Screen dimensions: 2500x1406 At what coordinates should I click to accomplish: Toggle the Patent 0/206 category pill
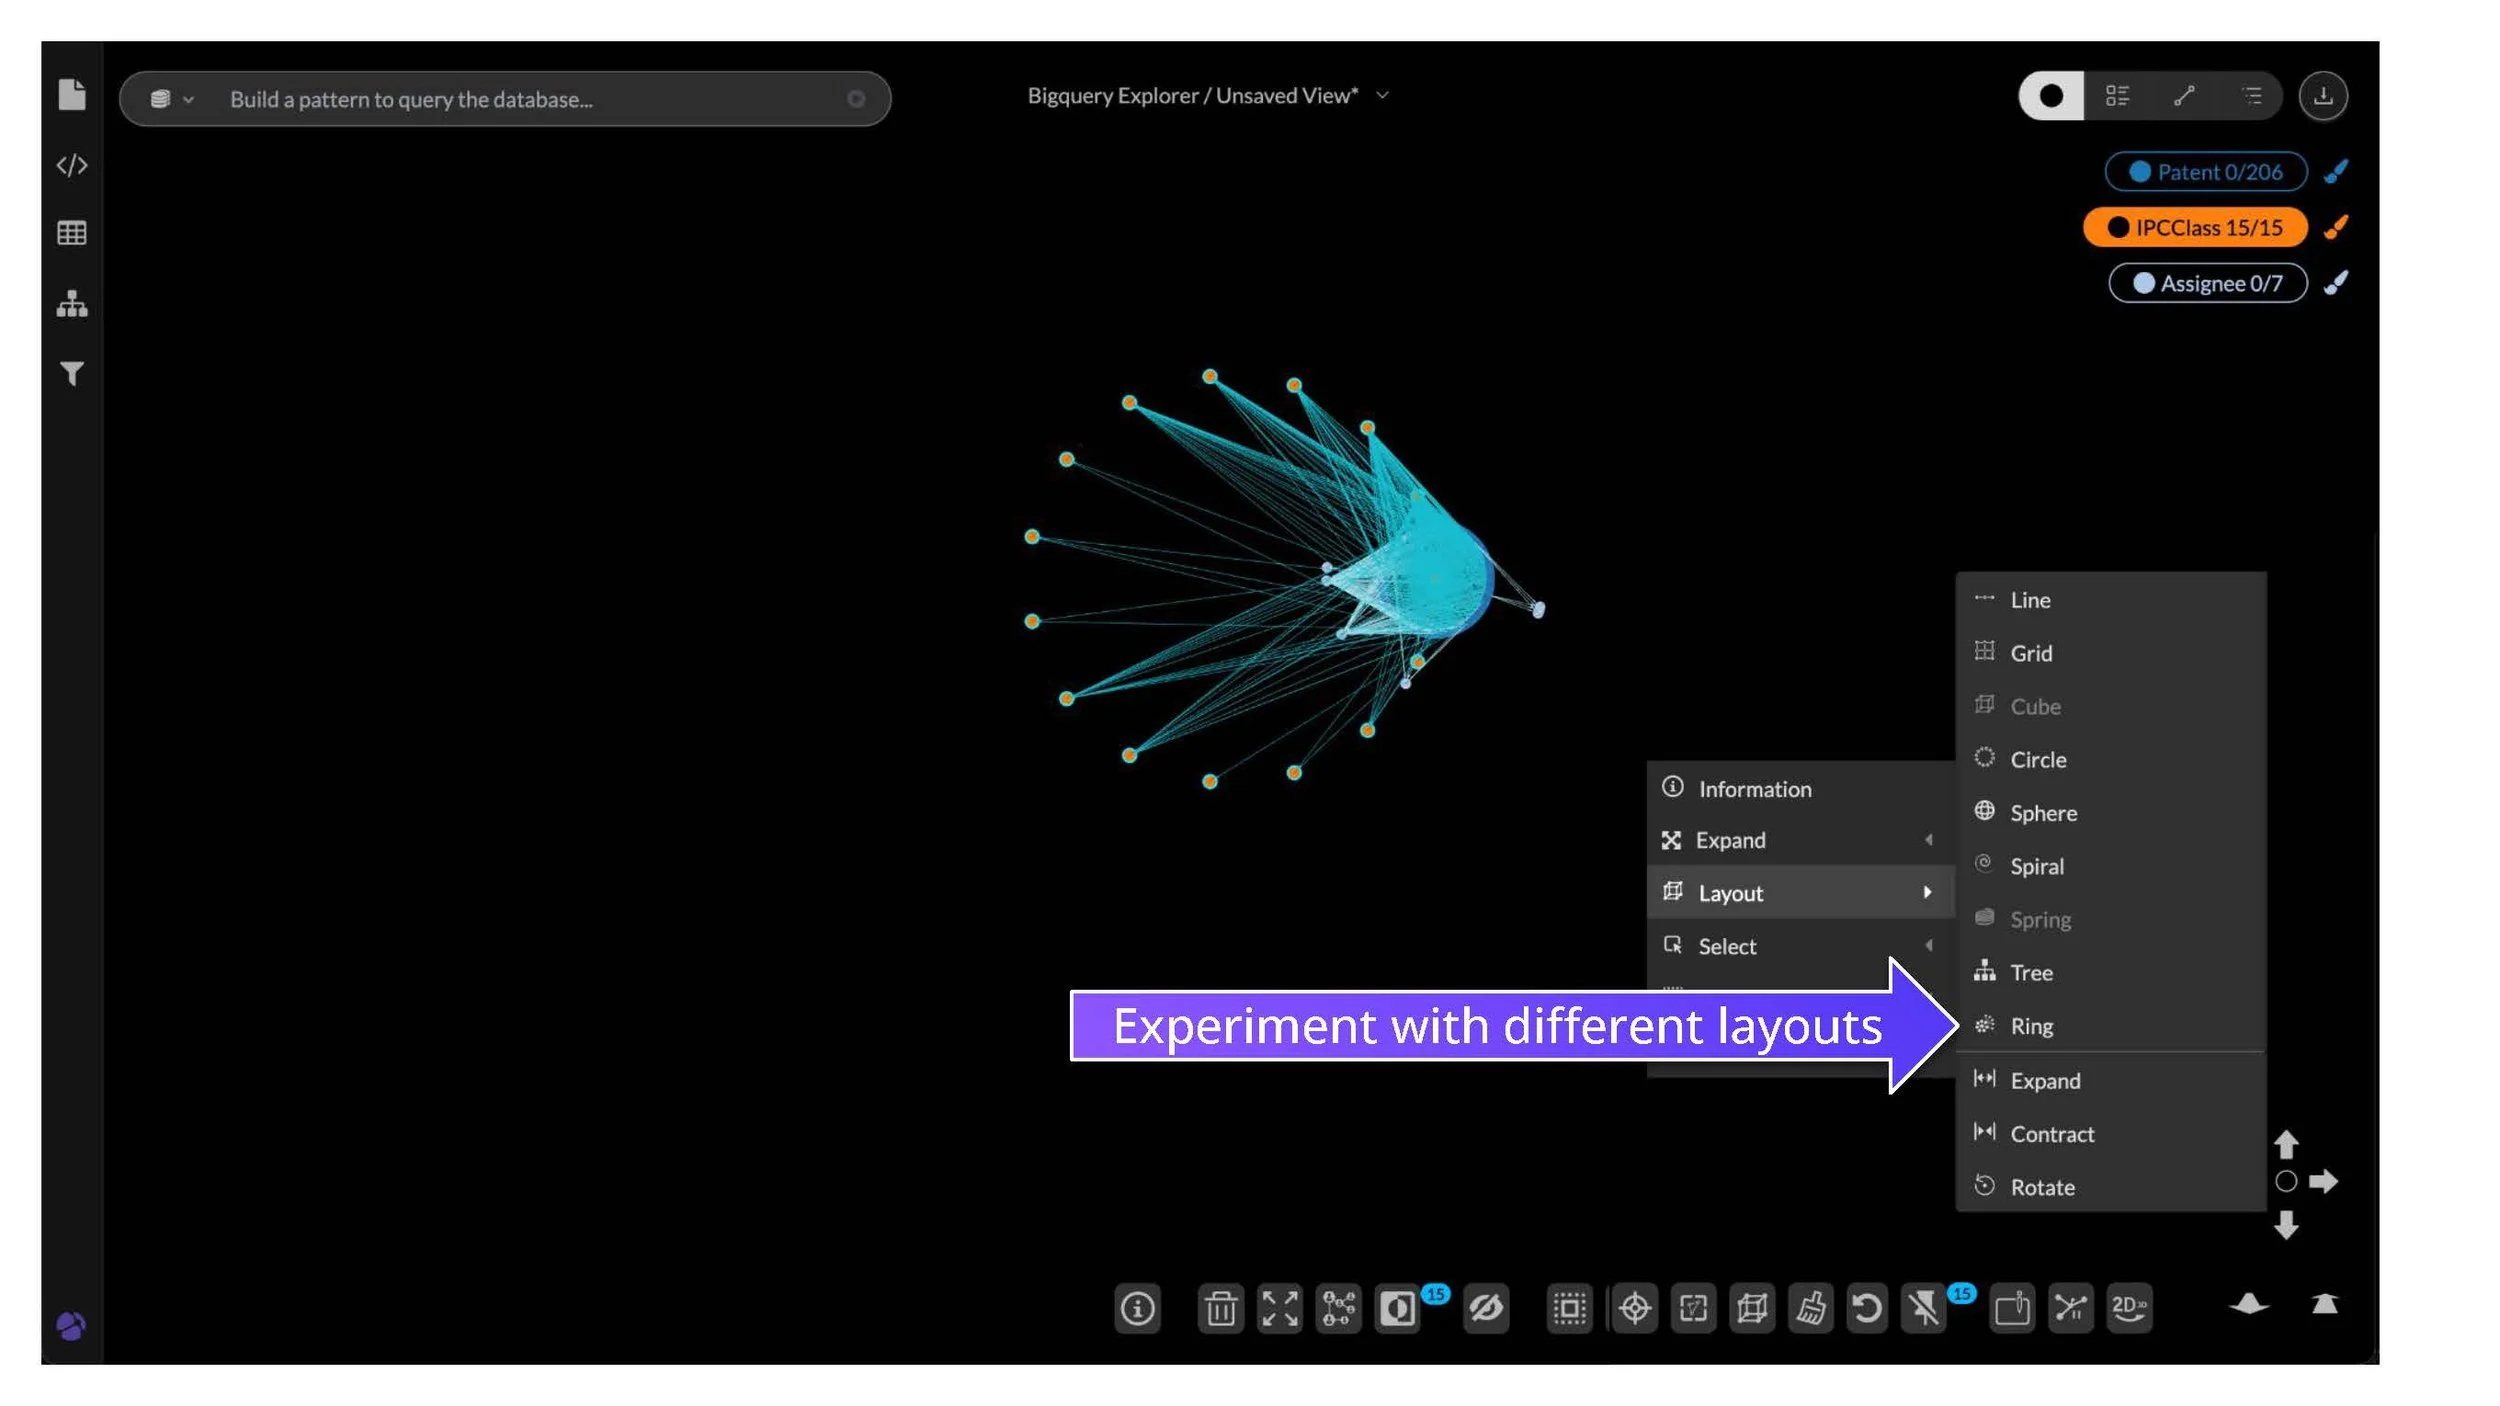click(x=2205, y=172)
